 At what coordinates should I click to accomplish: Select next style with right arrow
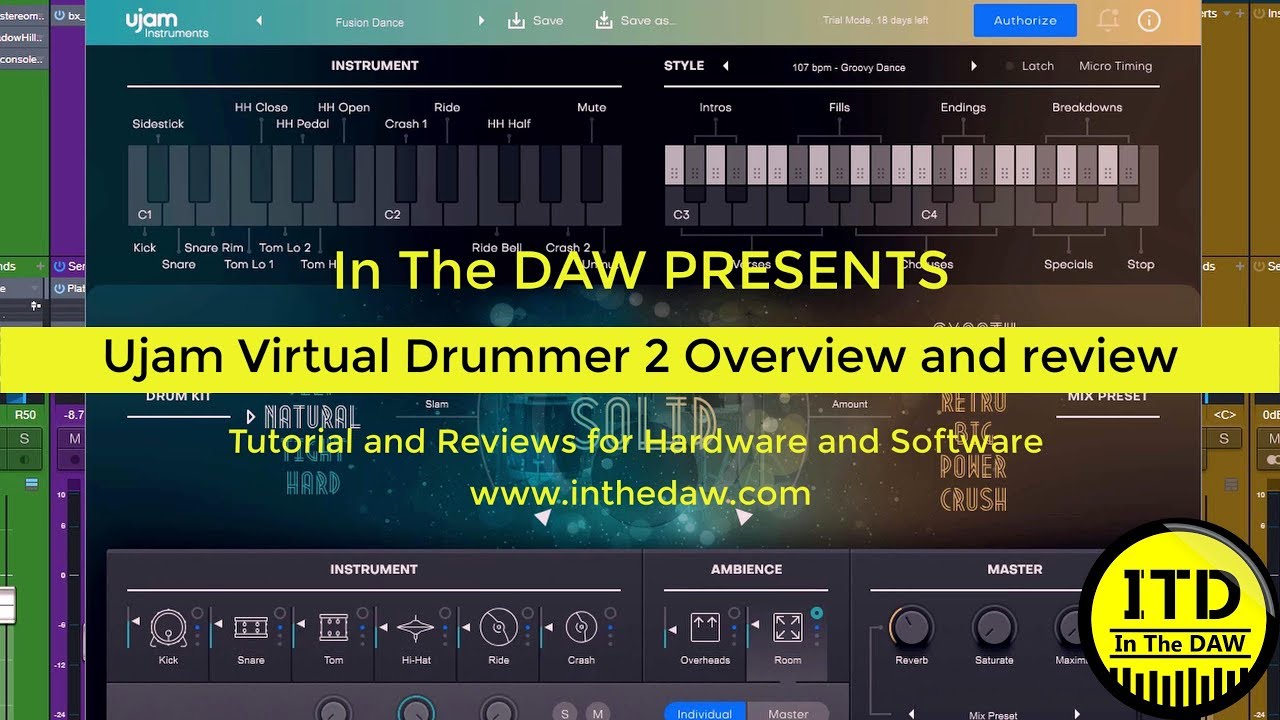(x=973, y=66)
